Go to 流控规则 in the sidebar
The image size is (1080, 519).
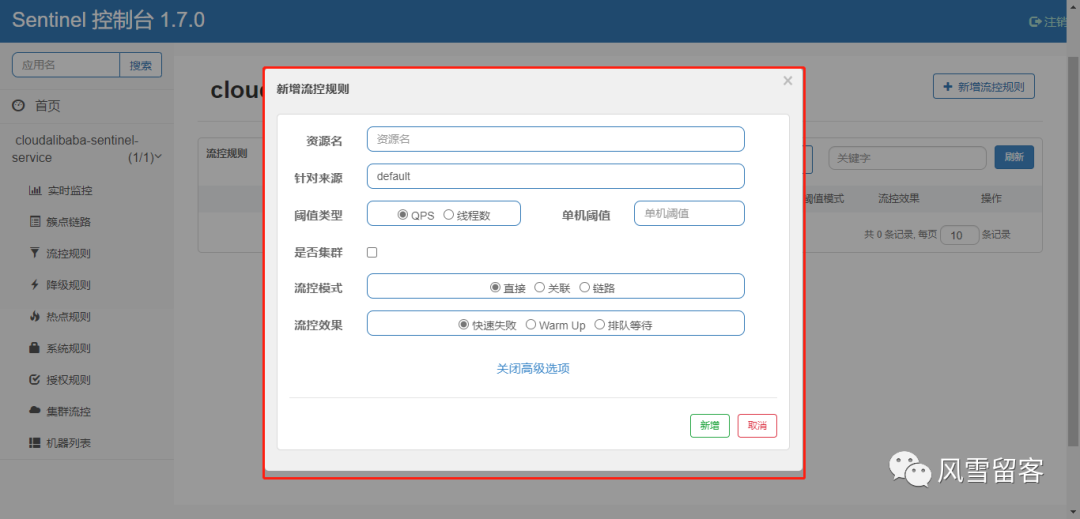pyautogui.click(x=68, y=254)
